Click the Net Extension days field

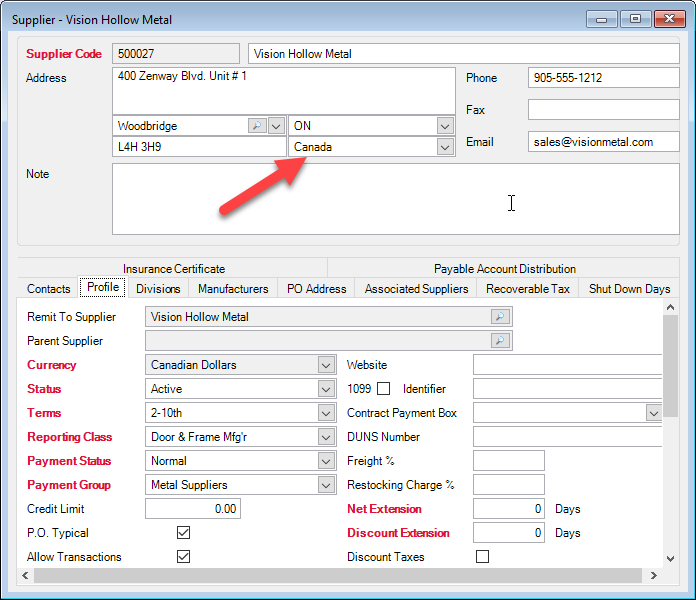(509, 509)
